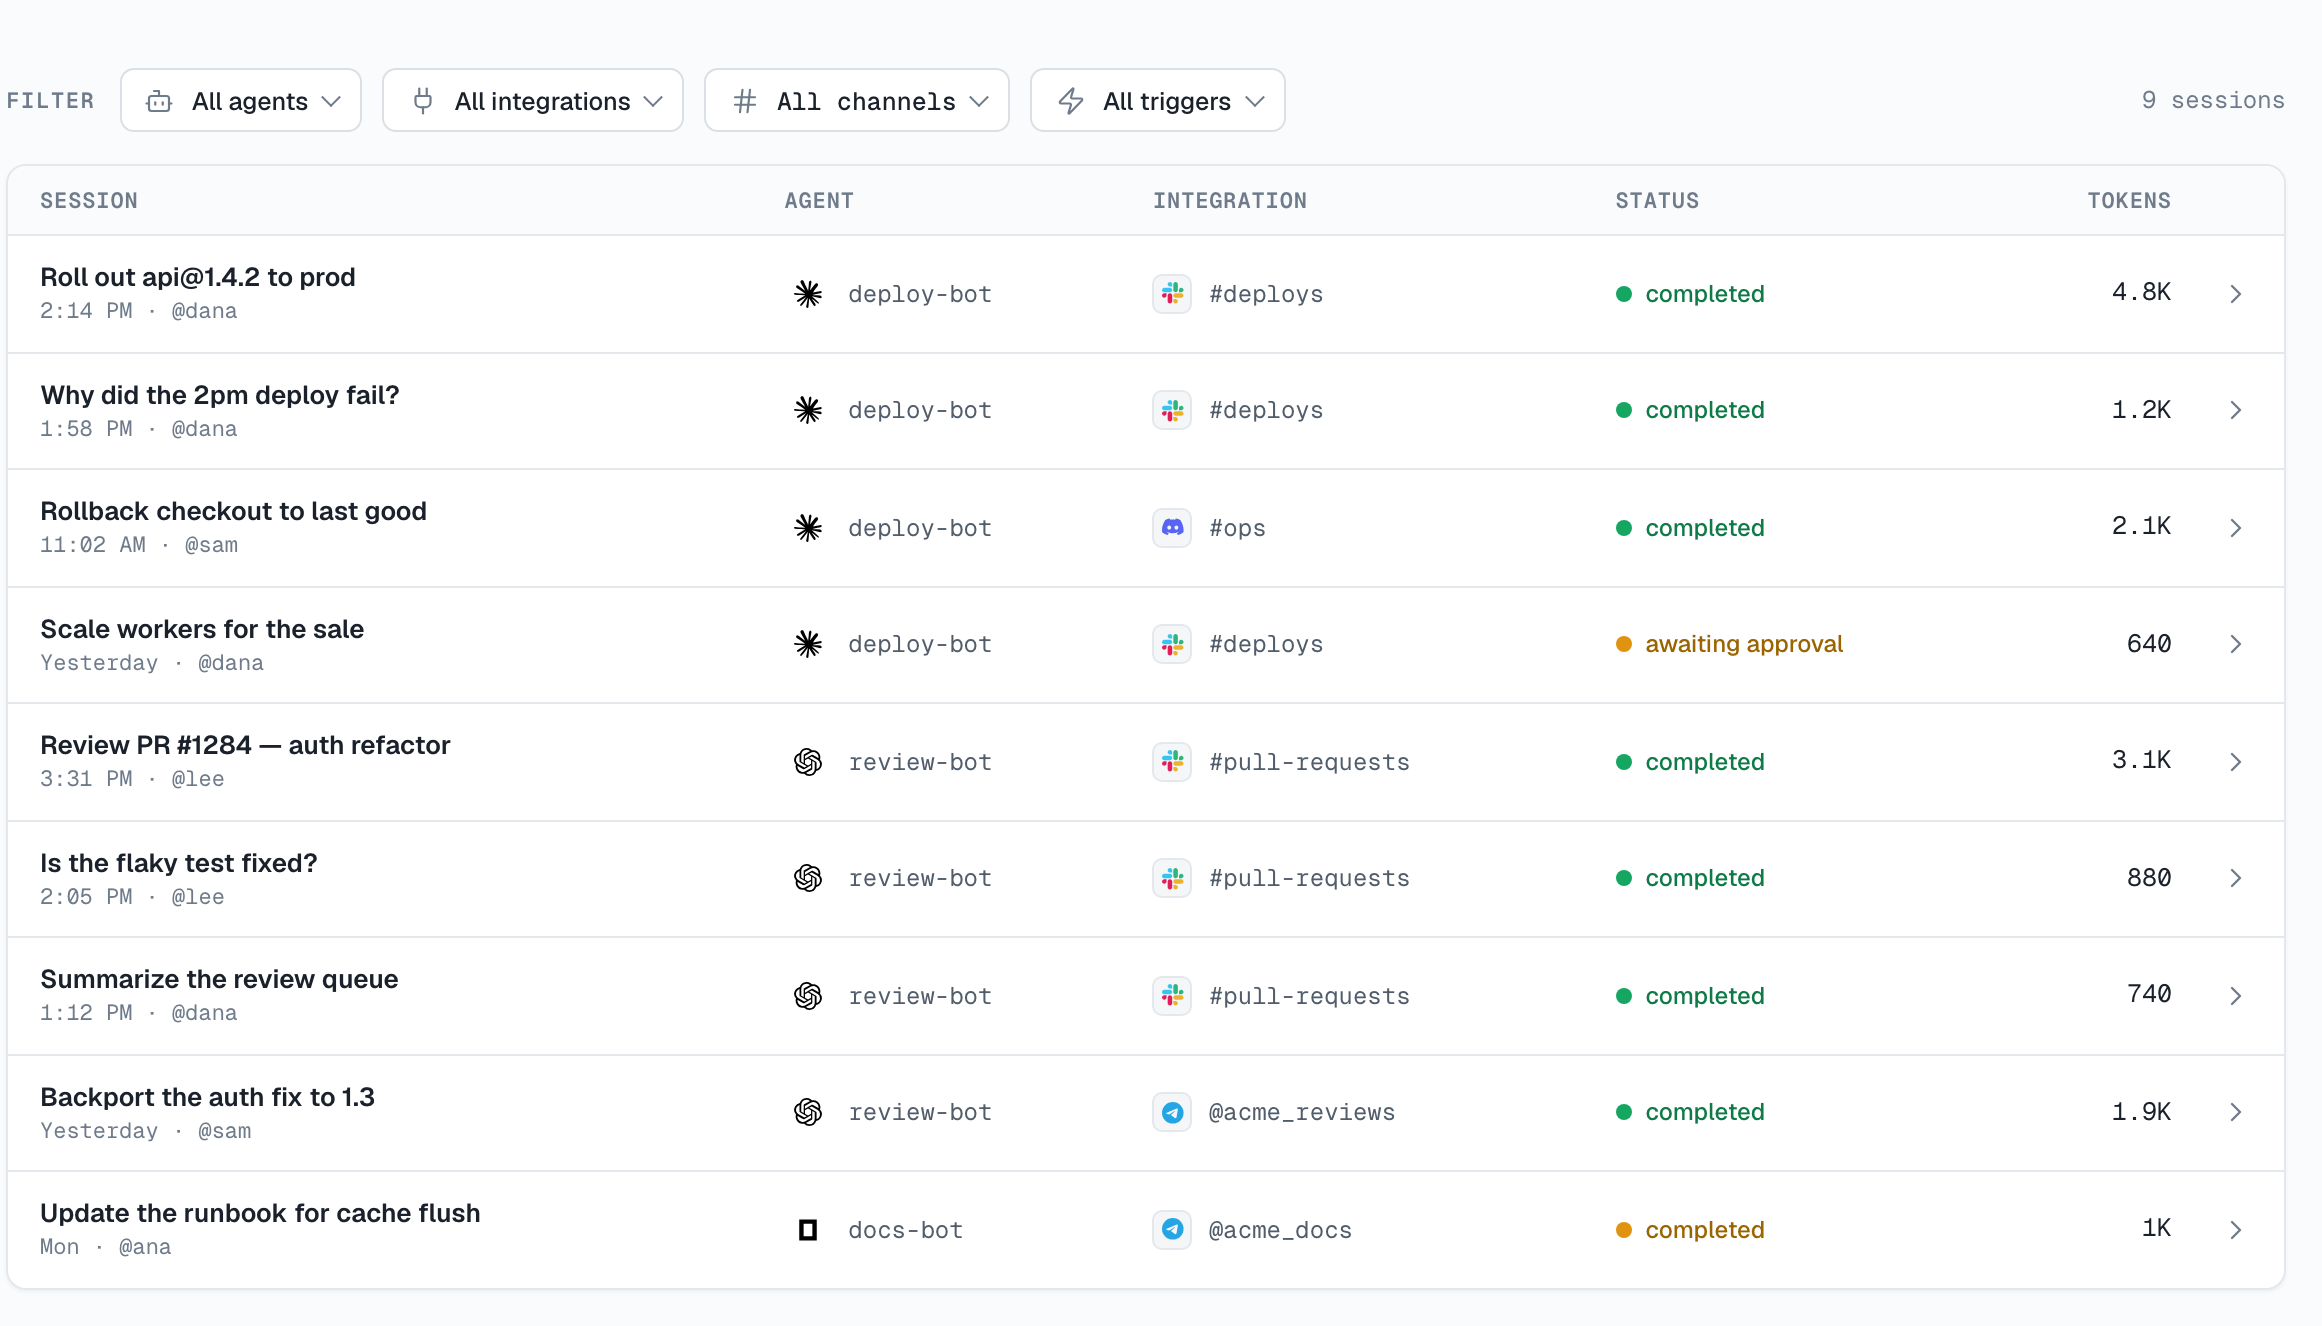
Task: Click the @acme_reviews integration text
Action: click(1302, 1112)
